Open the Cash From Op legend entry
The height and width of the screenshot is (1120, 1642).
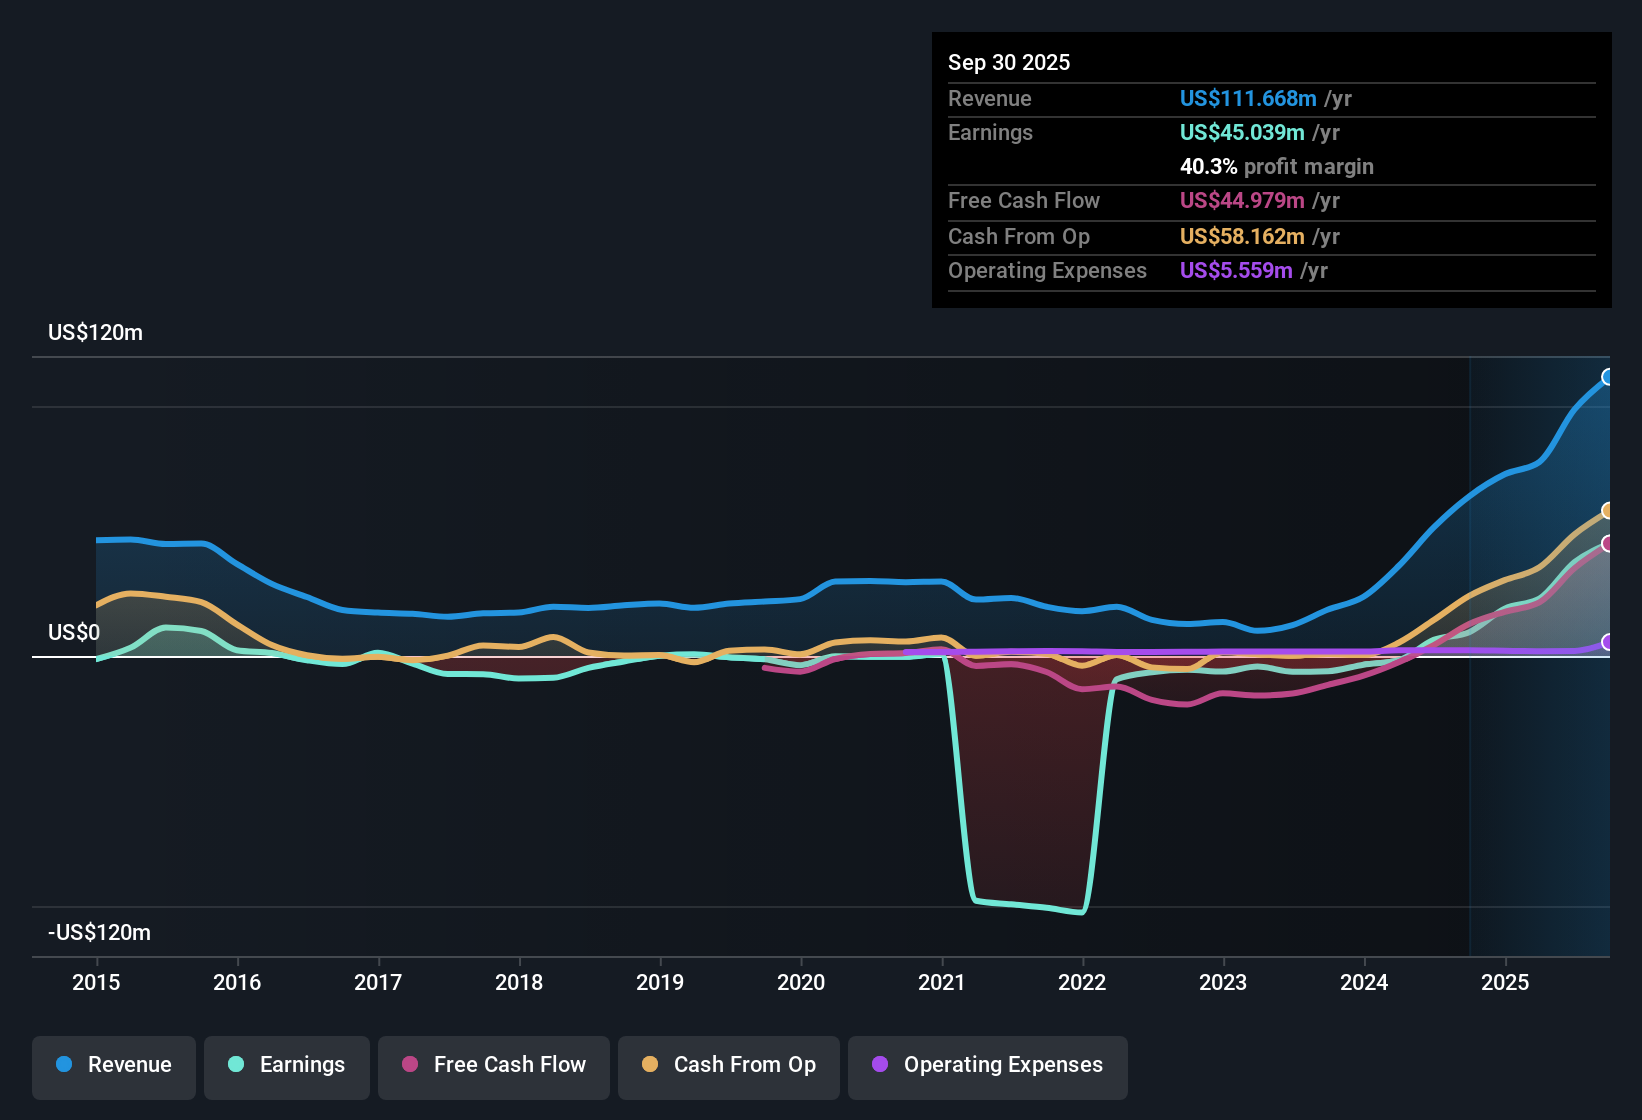click(728, 1065)
